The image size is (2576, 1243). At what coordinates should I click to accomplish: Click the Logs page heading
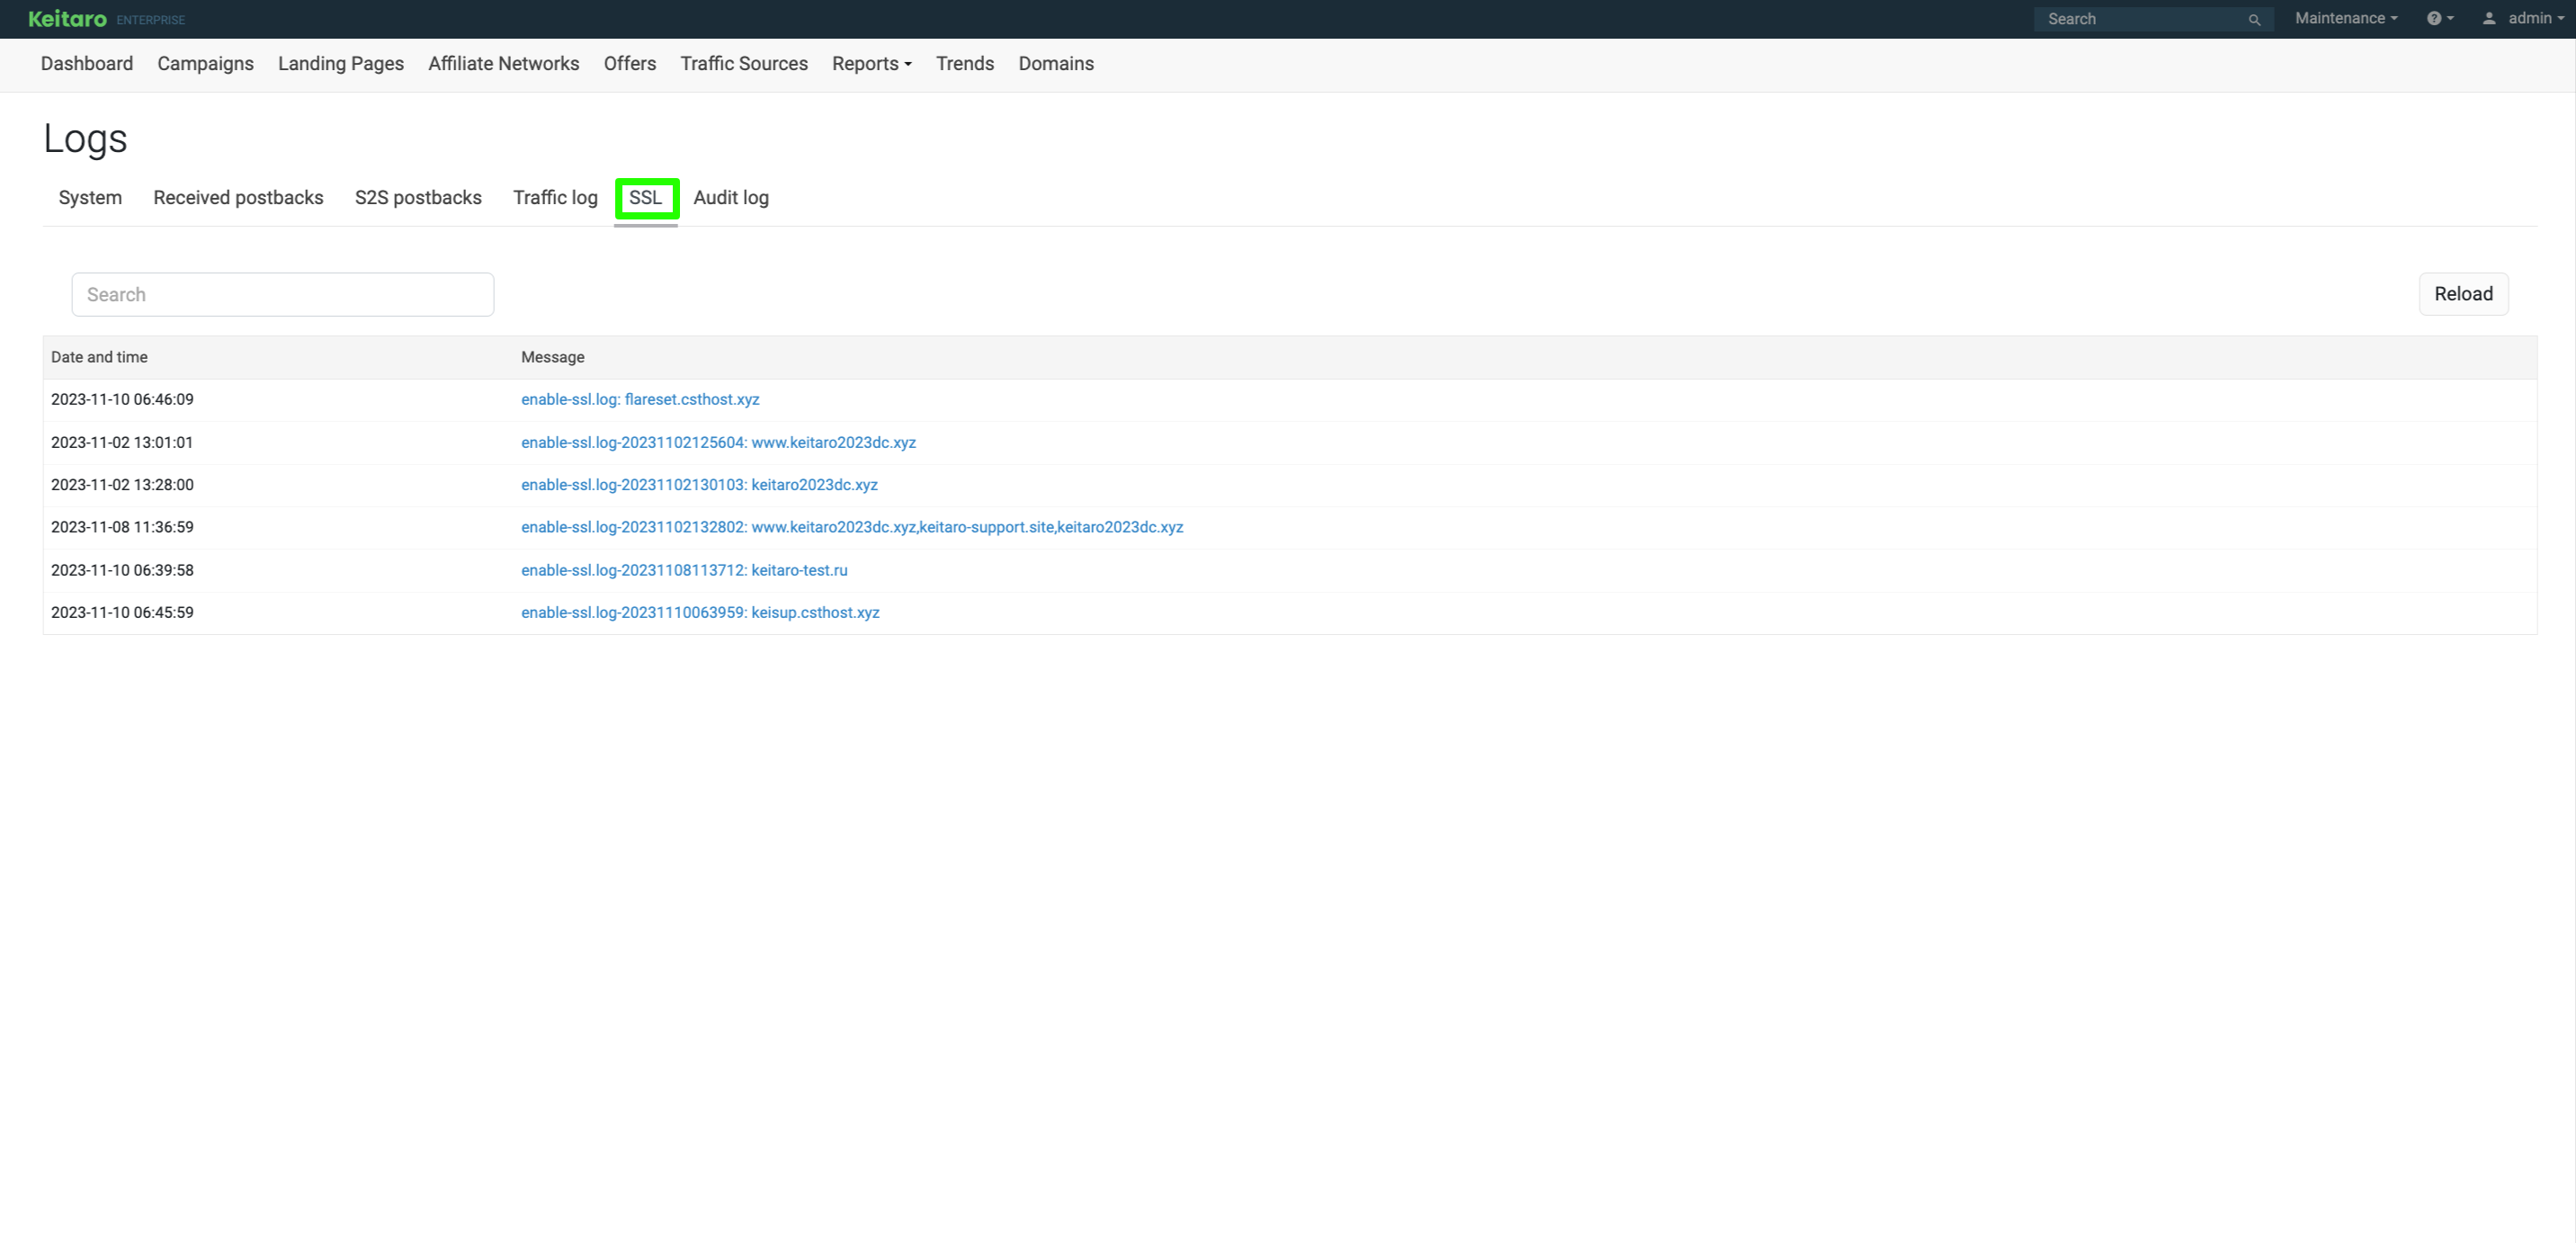coord(85,139)
